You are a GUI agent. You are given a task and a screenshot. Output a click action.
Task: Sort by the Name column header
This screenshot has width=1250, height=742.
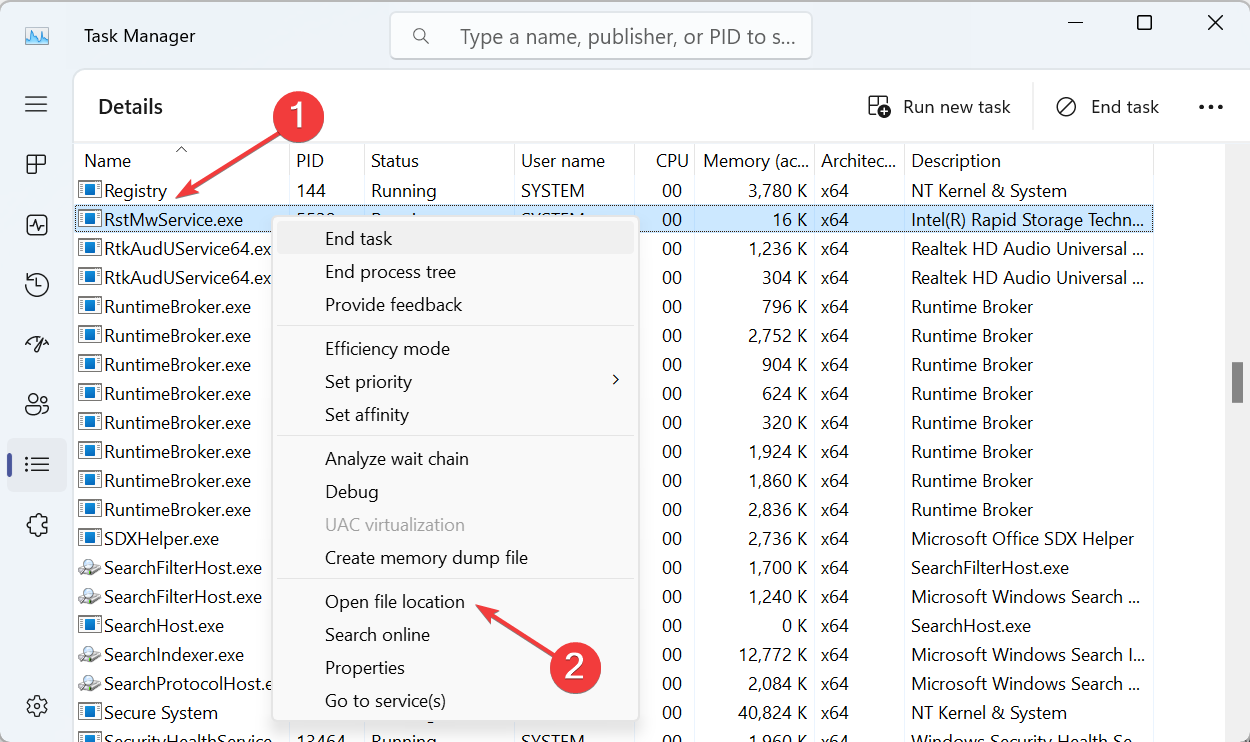pyautogui.click(x=108, y=161)
